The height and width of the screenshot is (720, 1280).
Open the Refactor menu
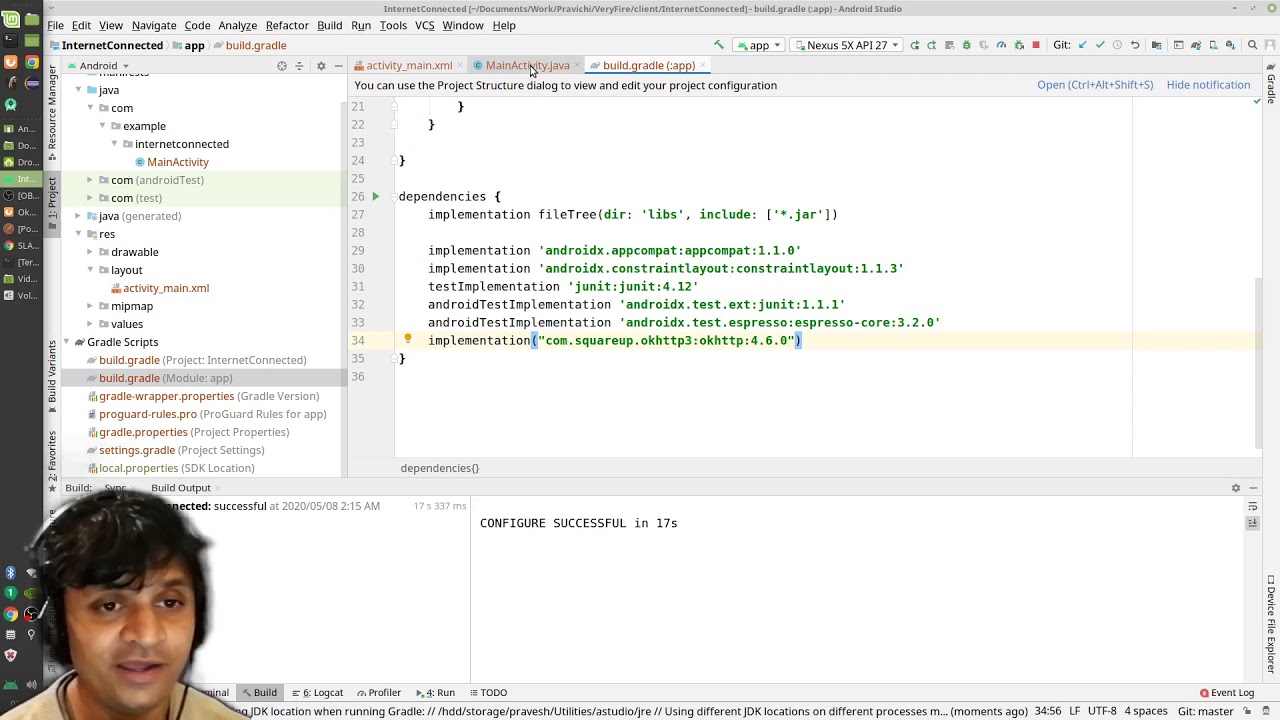[287, 25]
